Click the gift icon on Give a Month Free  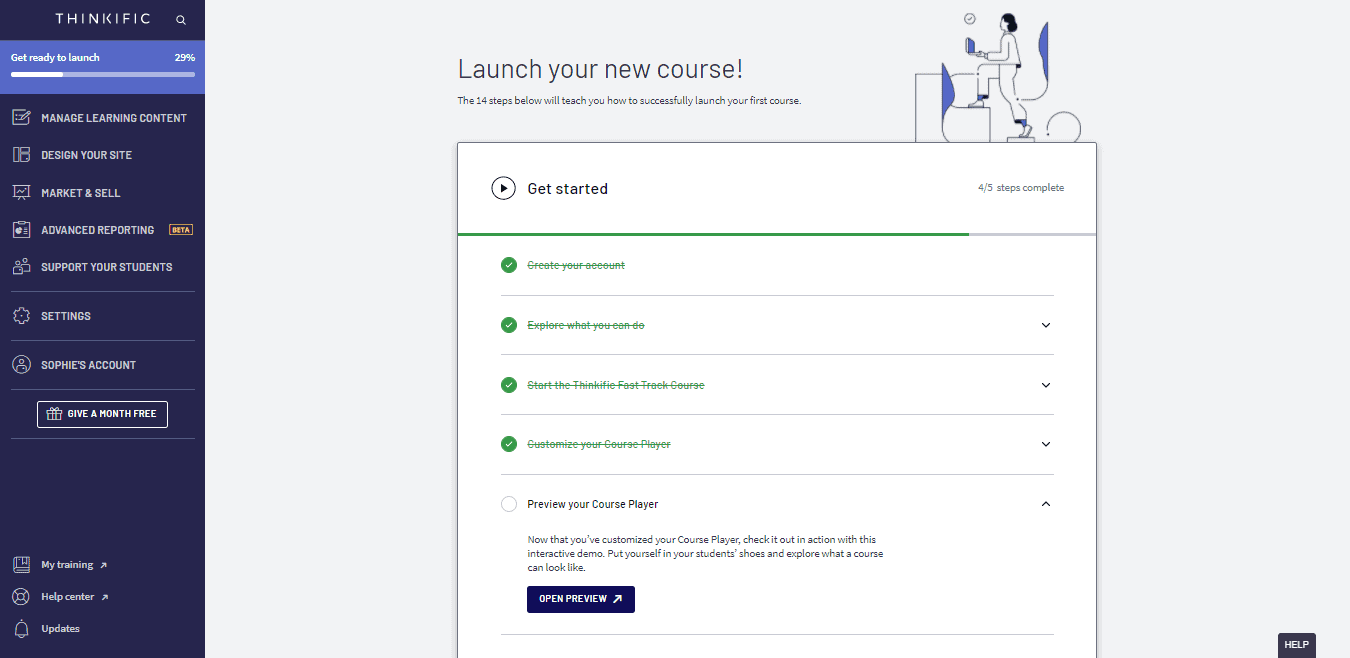(55, 414)
